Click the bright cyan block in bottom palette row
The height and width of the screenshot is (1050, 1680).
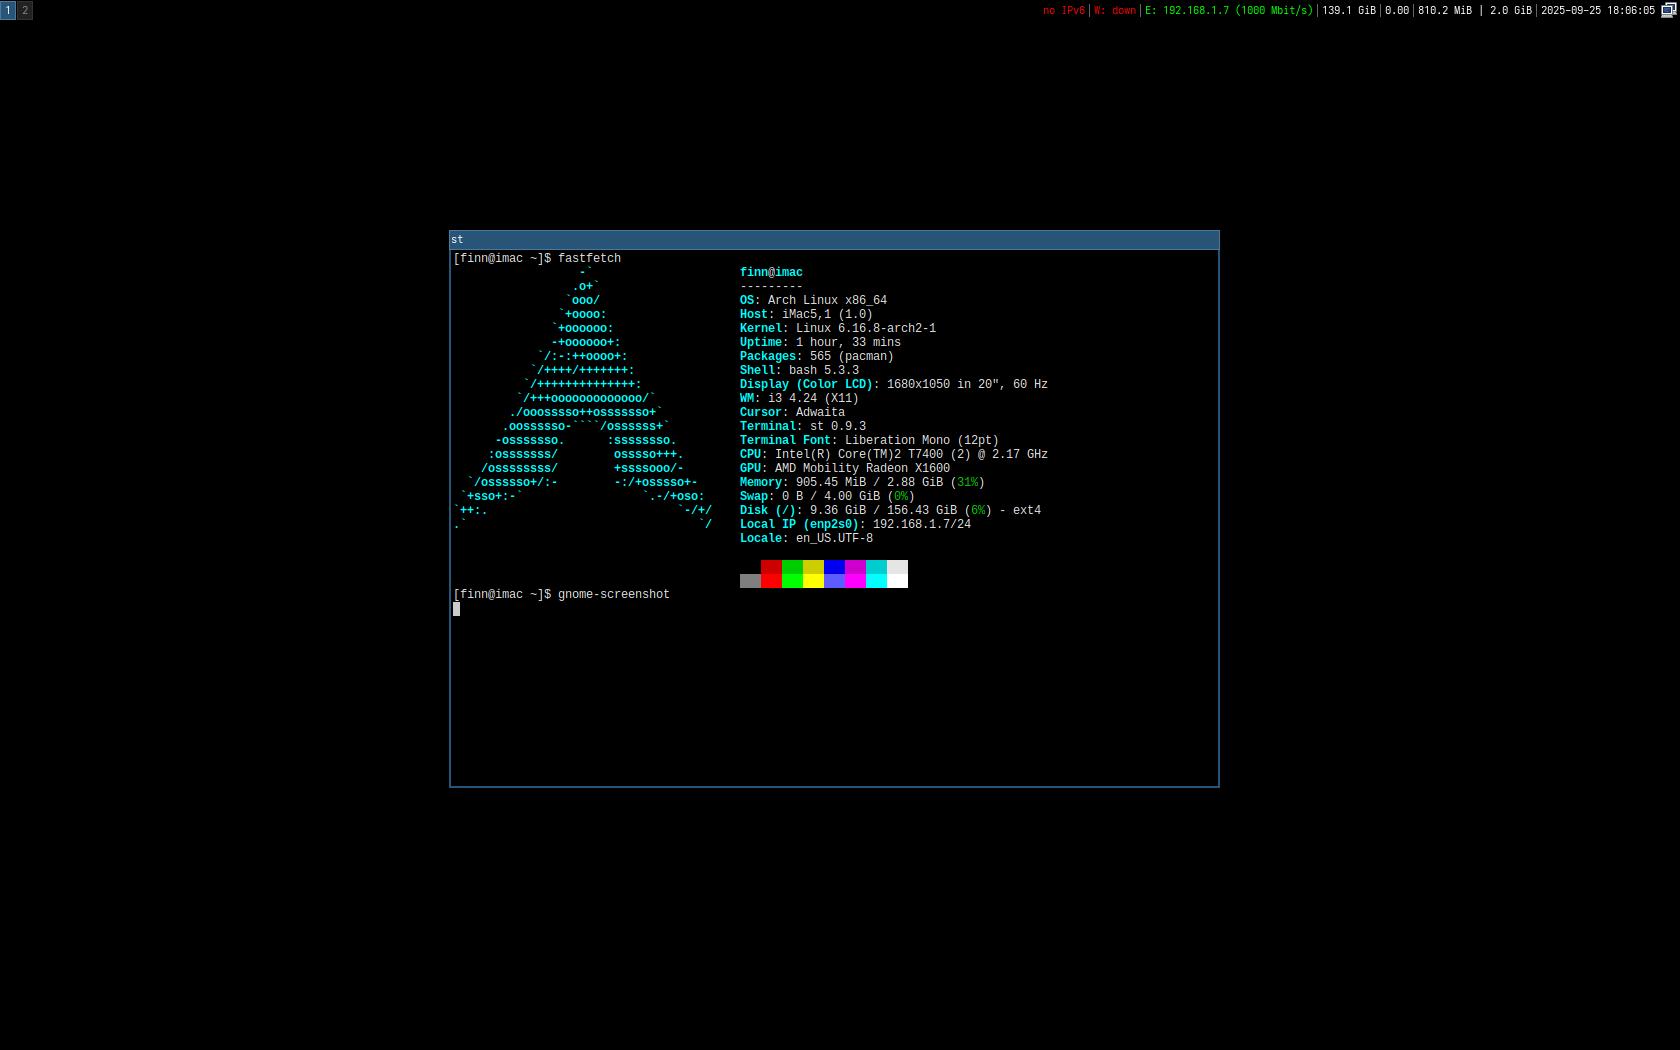876,581
